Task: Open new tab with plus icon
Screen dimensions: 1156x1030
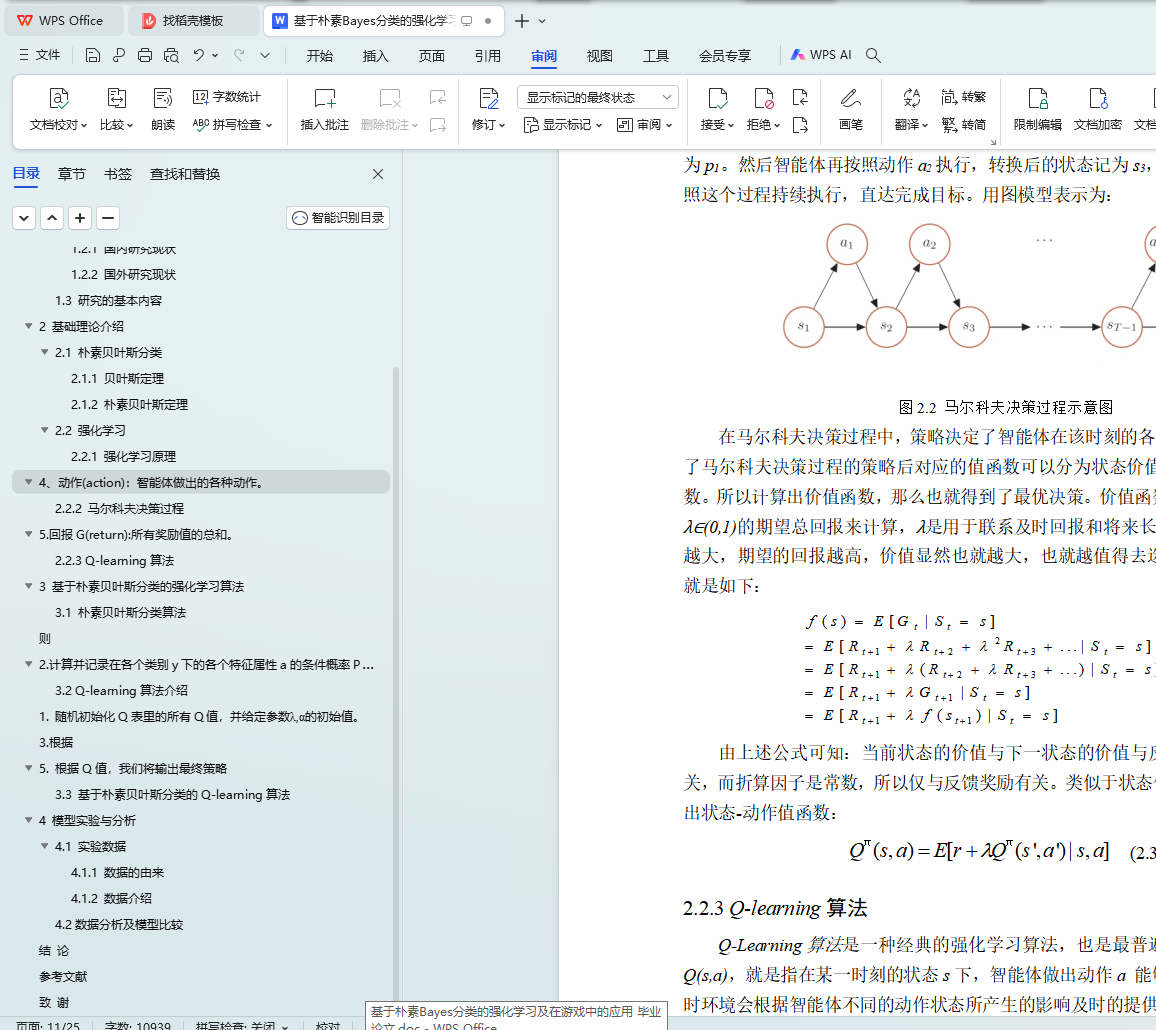Action: tap(522, 21)
